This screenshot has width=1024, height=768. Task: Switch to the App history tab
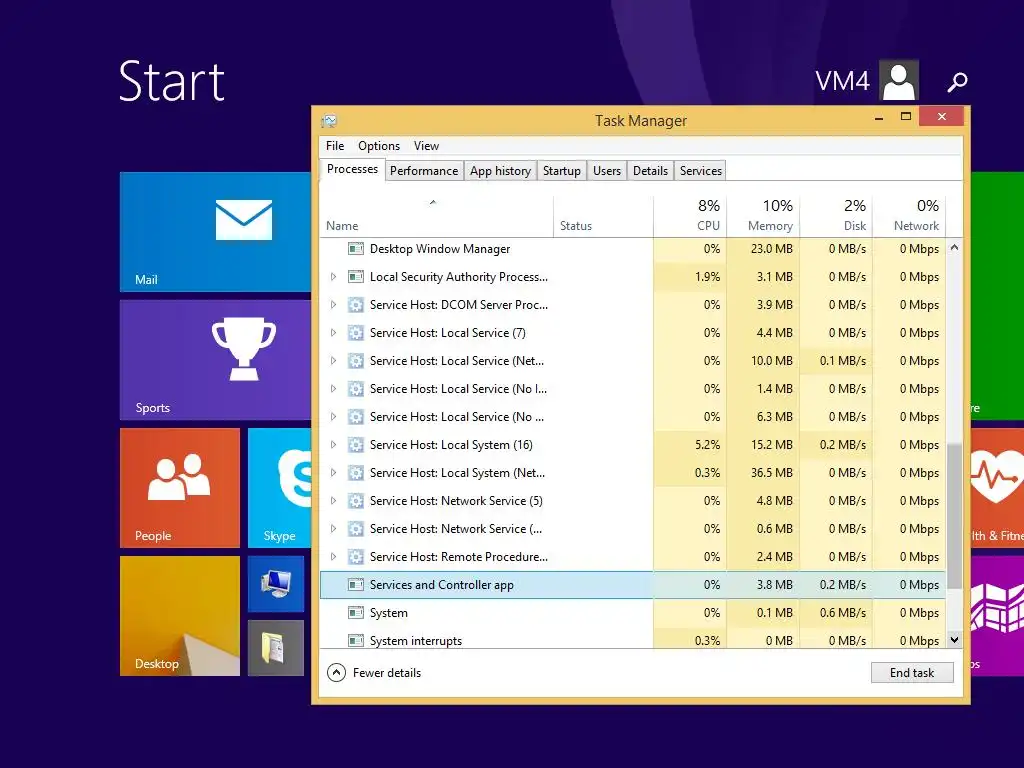pos(500,170)
